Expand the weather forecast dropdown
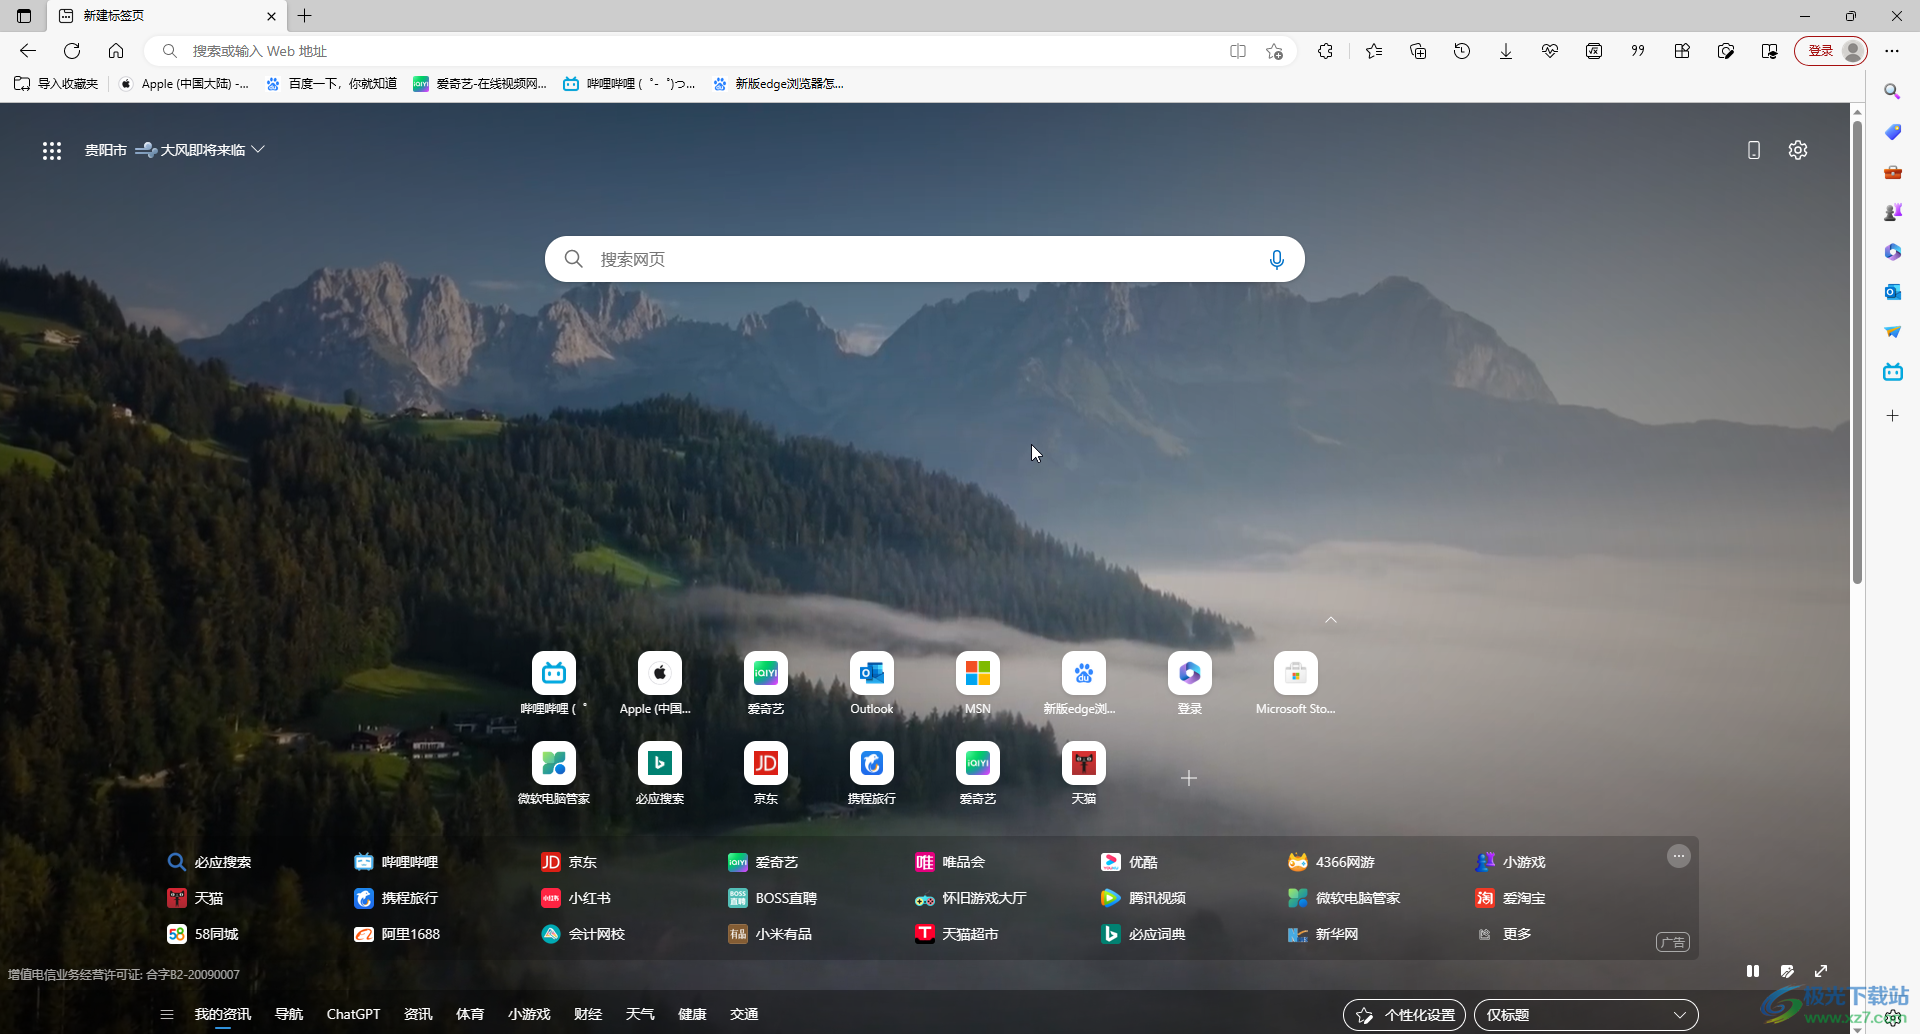Screen dimensions: 1920x1034 [x=258, y=150]
